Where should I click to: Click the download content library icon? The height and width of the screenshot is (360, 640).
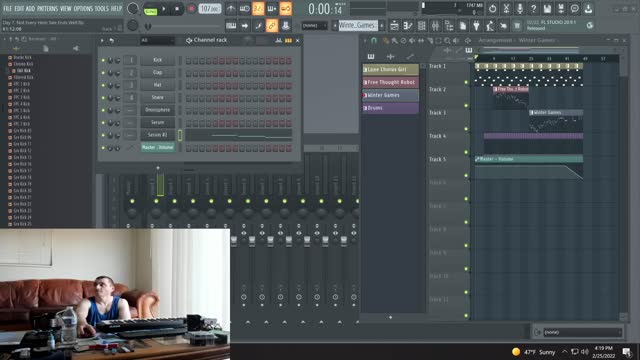pos(588,9)
